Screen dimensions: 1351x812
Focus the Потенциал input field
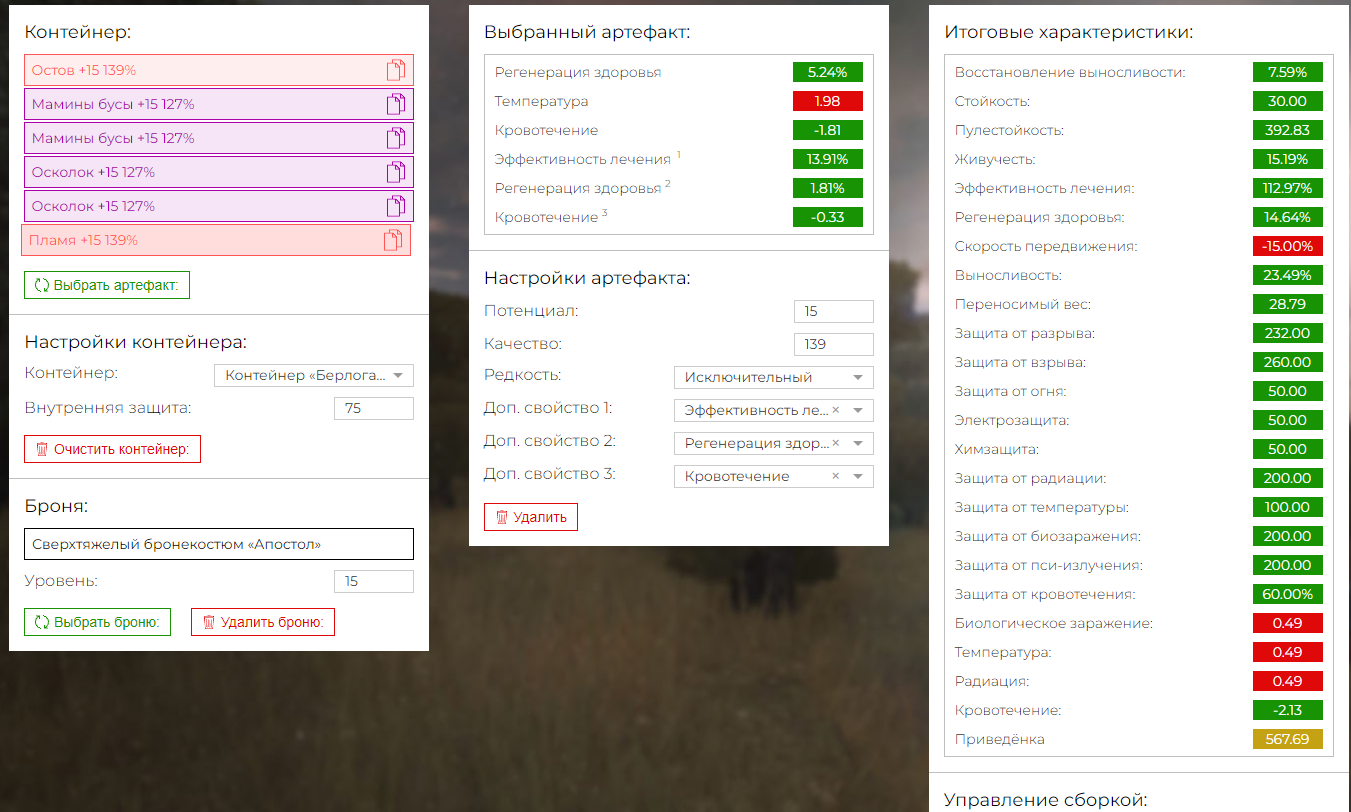tap(833, 311)
